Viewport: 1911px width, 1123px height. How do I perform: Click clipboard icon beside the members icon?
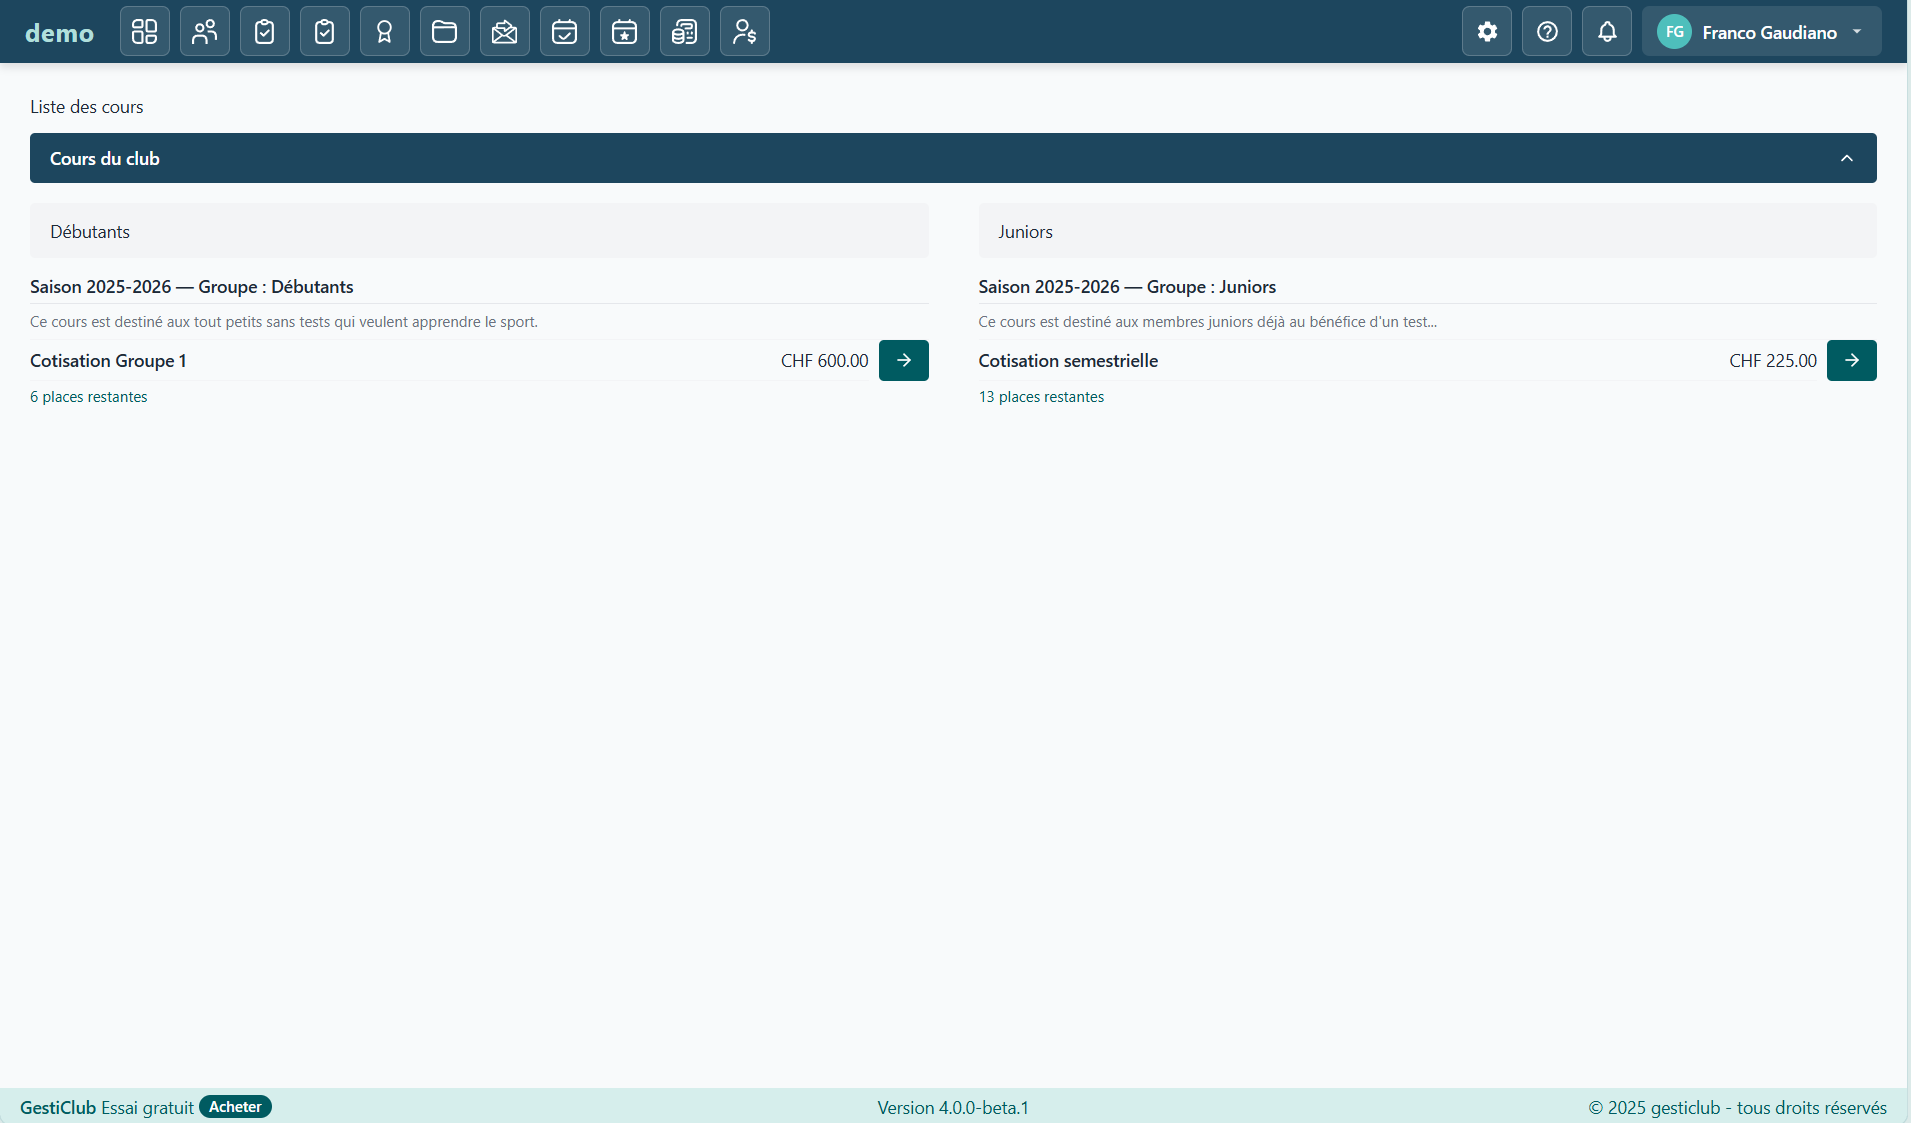(265, 31)
